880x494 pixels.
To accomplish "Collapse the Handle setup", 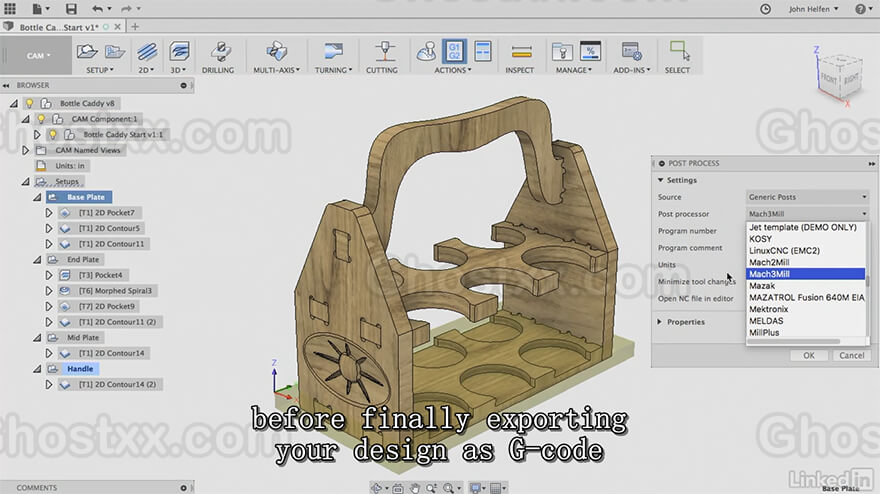I will point(37,369).
